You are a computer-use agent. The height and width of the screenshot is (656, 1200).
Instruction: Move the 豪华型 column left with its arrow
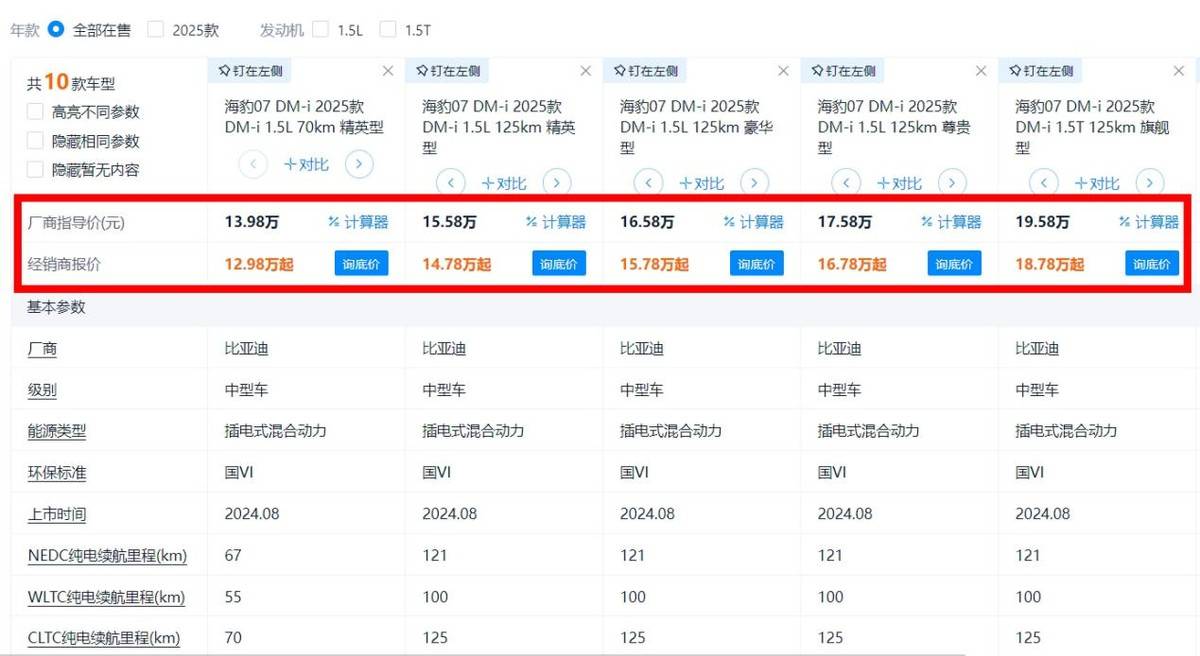[x=649, y=182]
